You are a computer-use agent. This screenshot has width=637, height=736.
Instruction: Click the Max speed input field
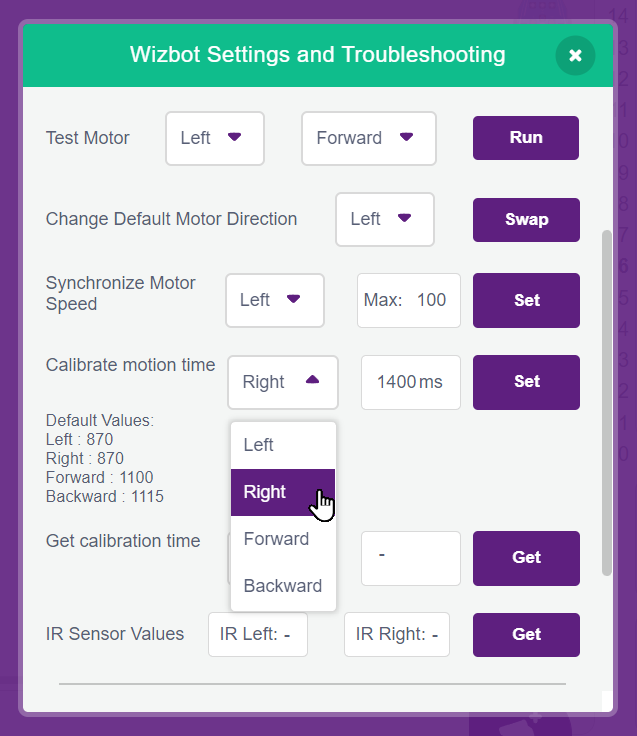pyautogui.click(x=409, y=300)
